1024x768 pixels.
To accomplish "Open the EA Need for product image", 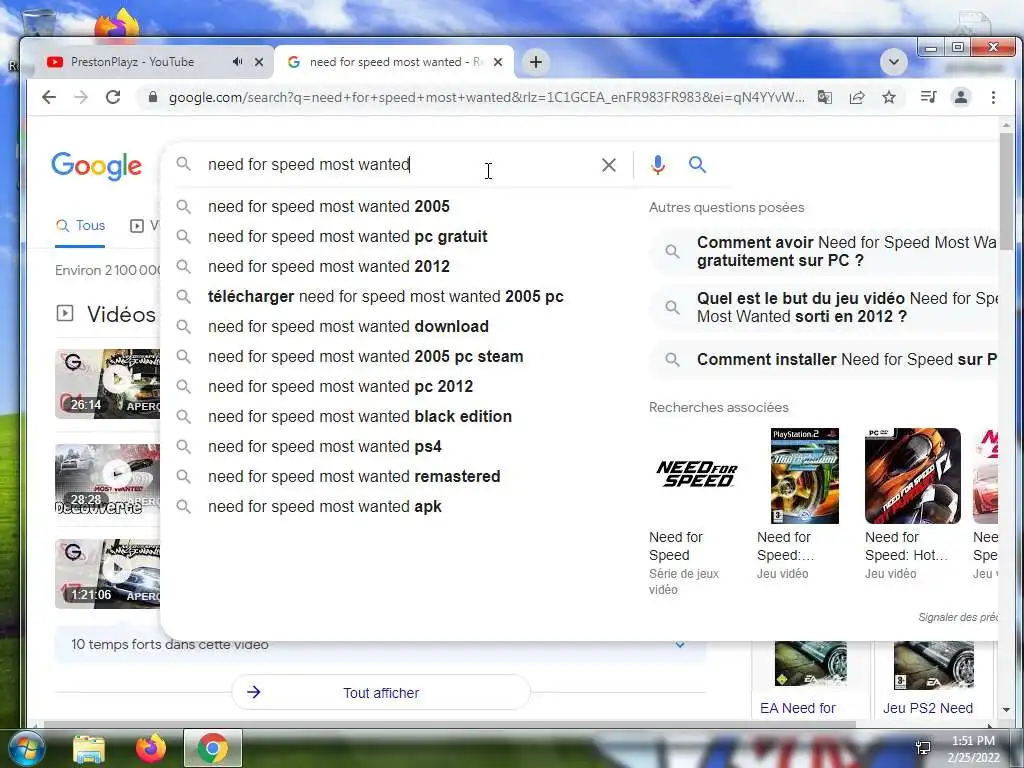I will click(810, 665).
